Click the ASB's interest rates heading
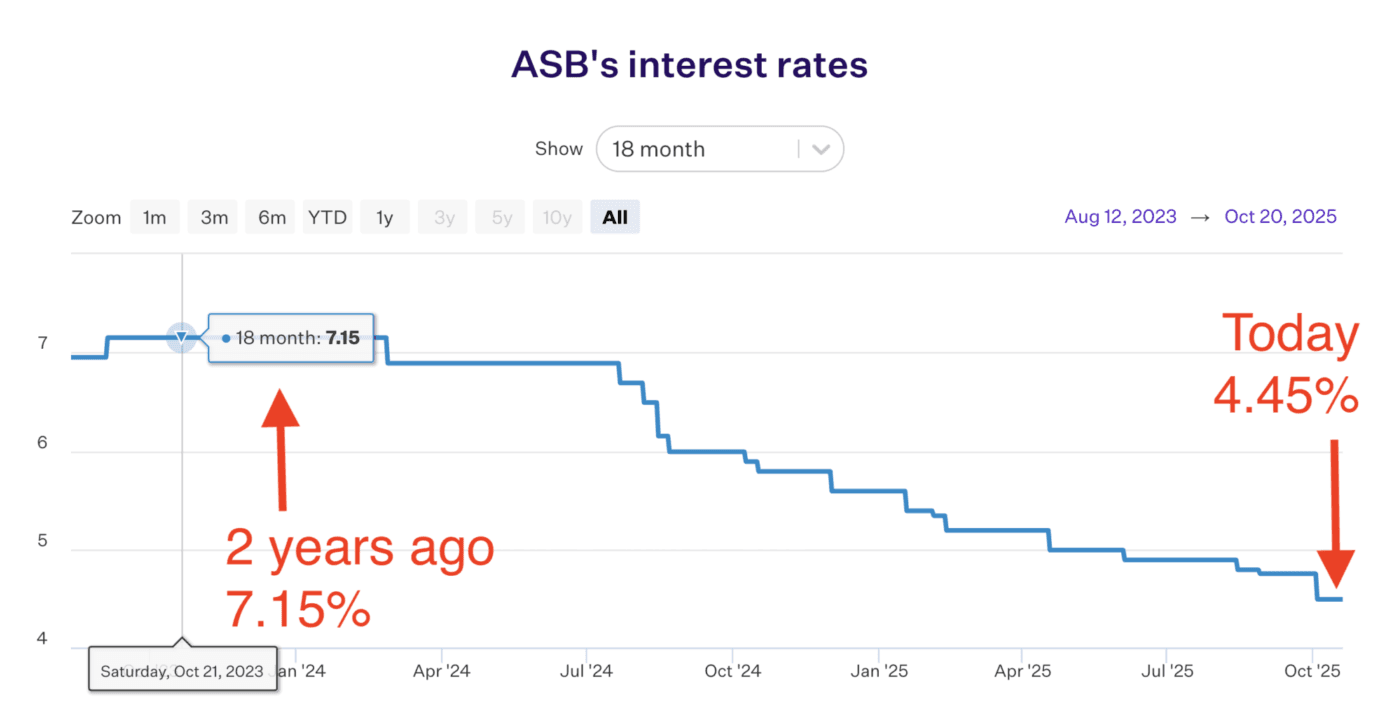The height and width of the screenshot is (711, 1400). click(689, 65)
